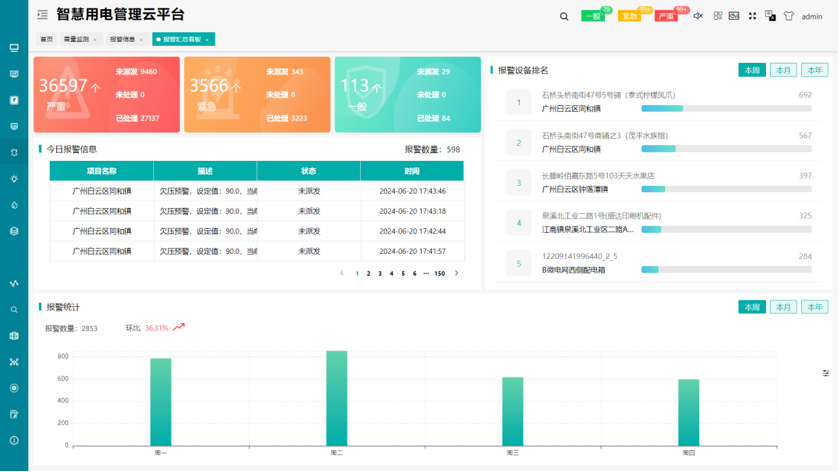Open the light bulb icon in the sidebar
Screen dimensions: 839x472
pyautogui.click(x=14, y=179)
